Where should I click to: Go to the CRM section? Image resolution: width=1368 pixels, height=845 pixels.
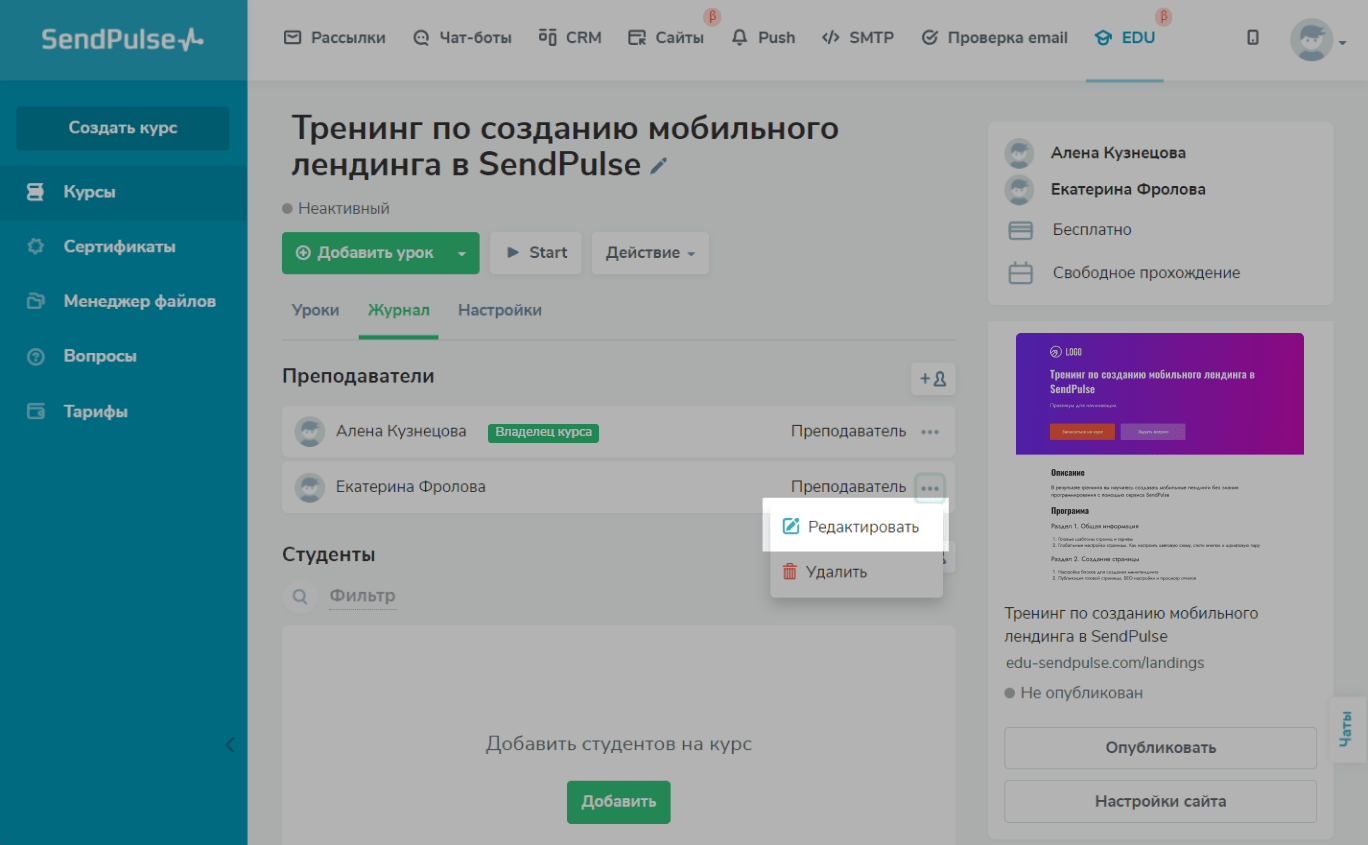tap(570, 38)
